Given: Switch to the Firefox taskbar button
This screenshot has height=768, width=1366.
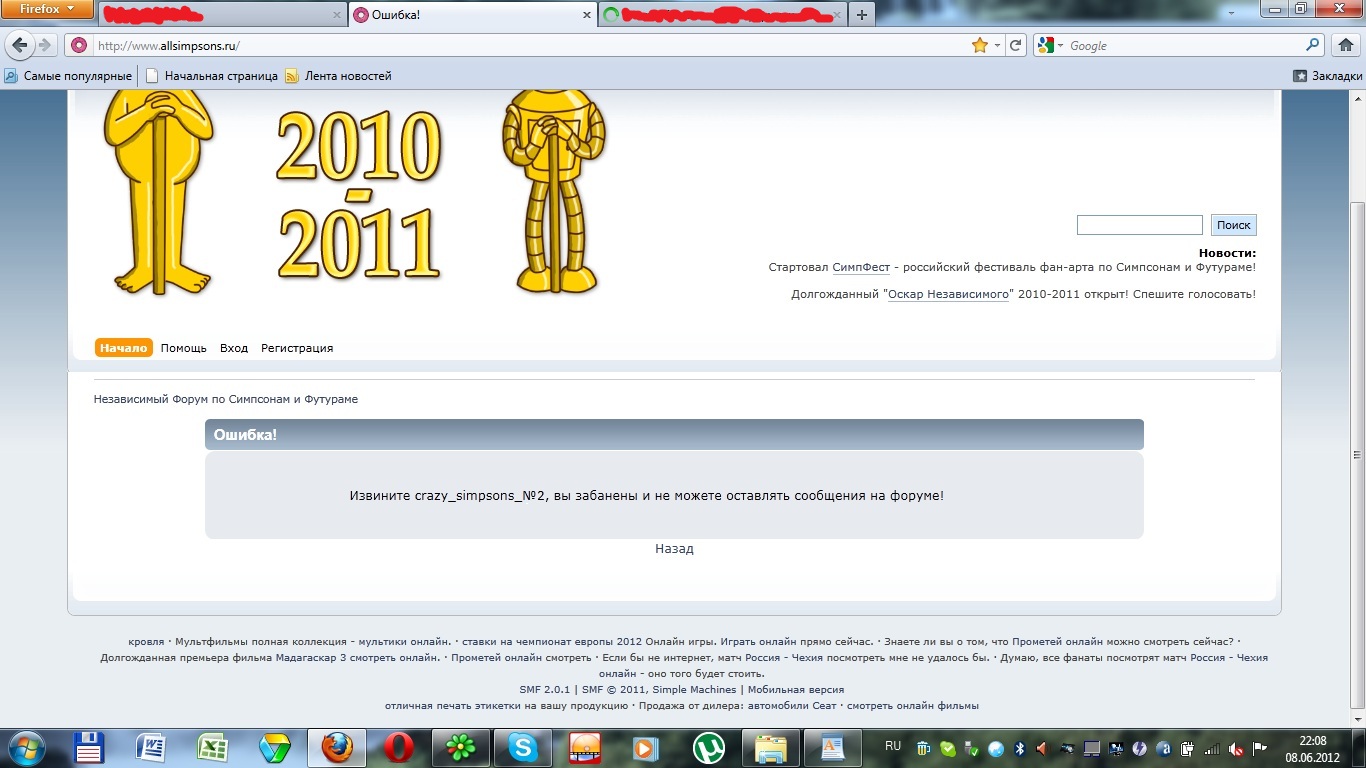Looking at the screenshot, I should [x=337, y=748].
